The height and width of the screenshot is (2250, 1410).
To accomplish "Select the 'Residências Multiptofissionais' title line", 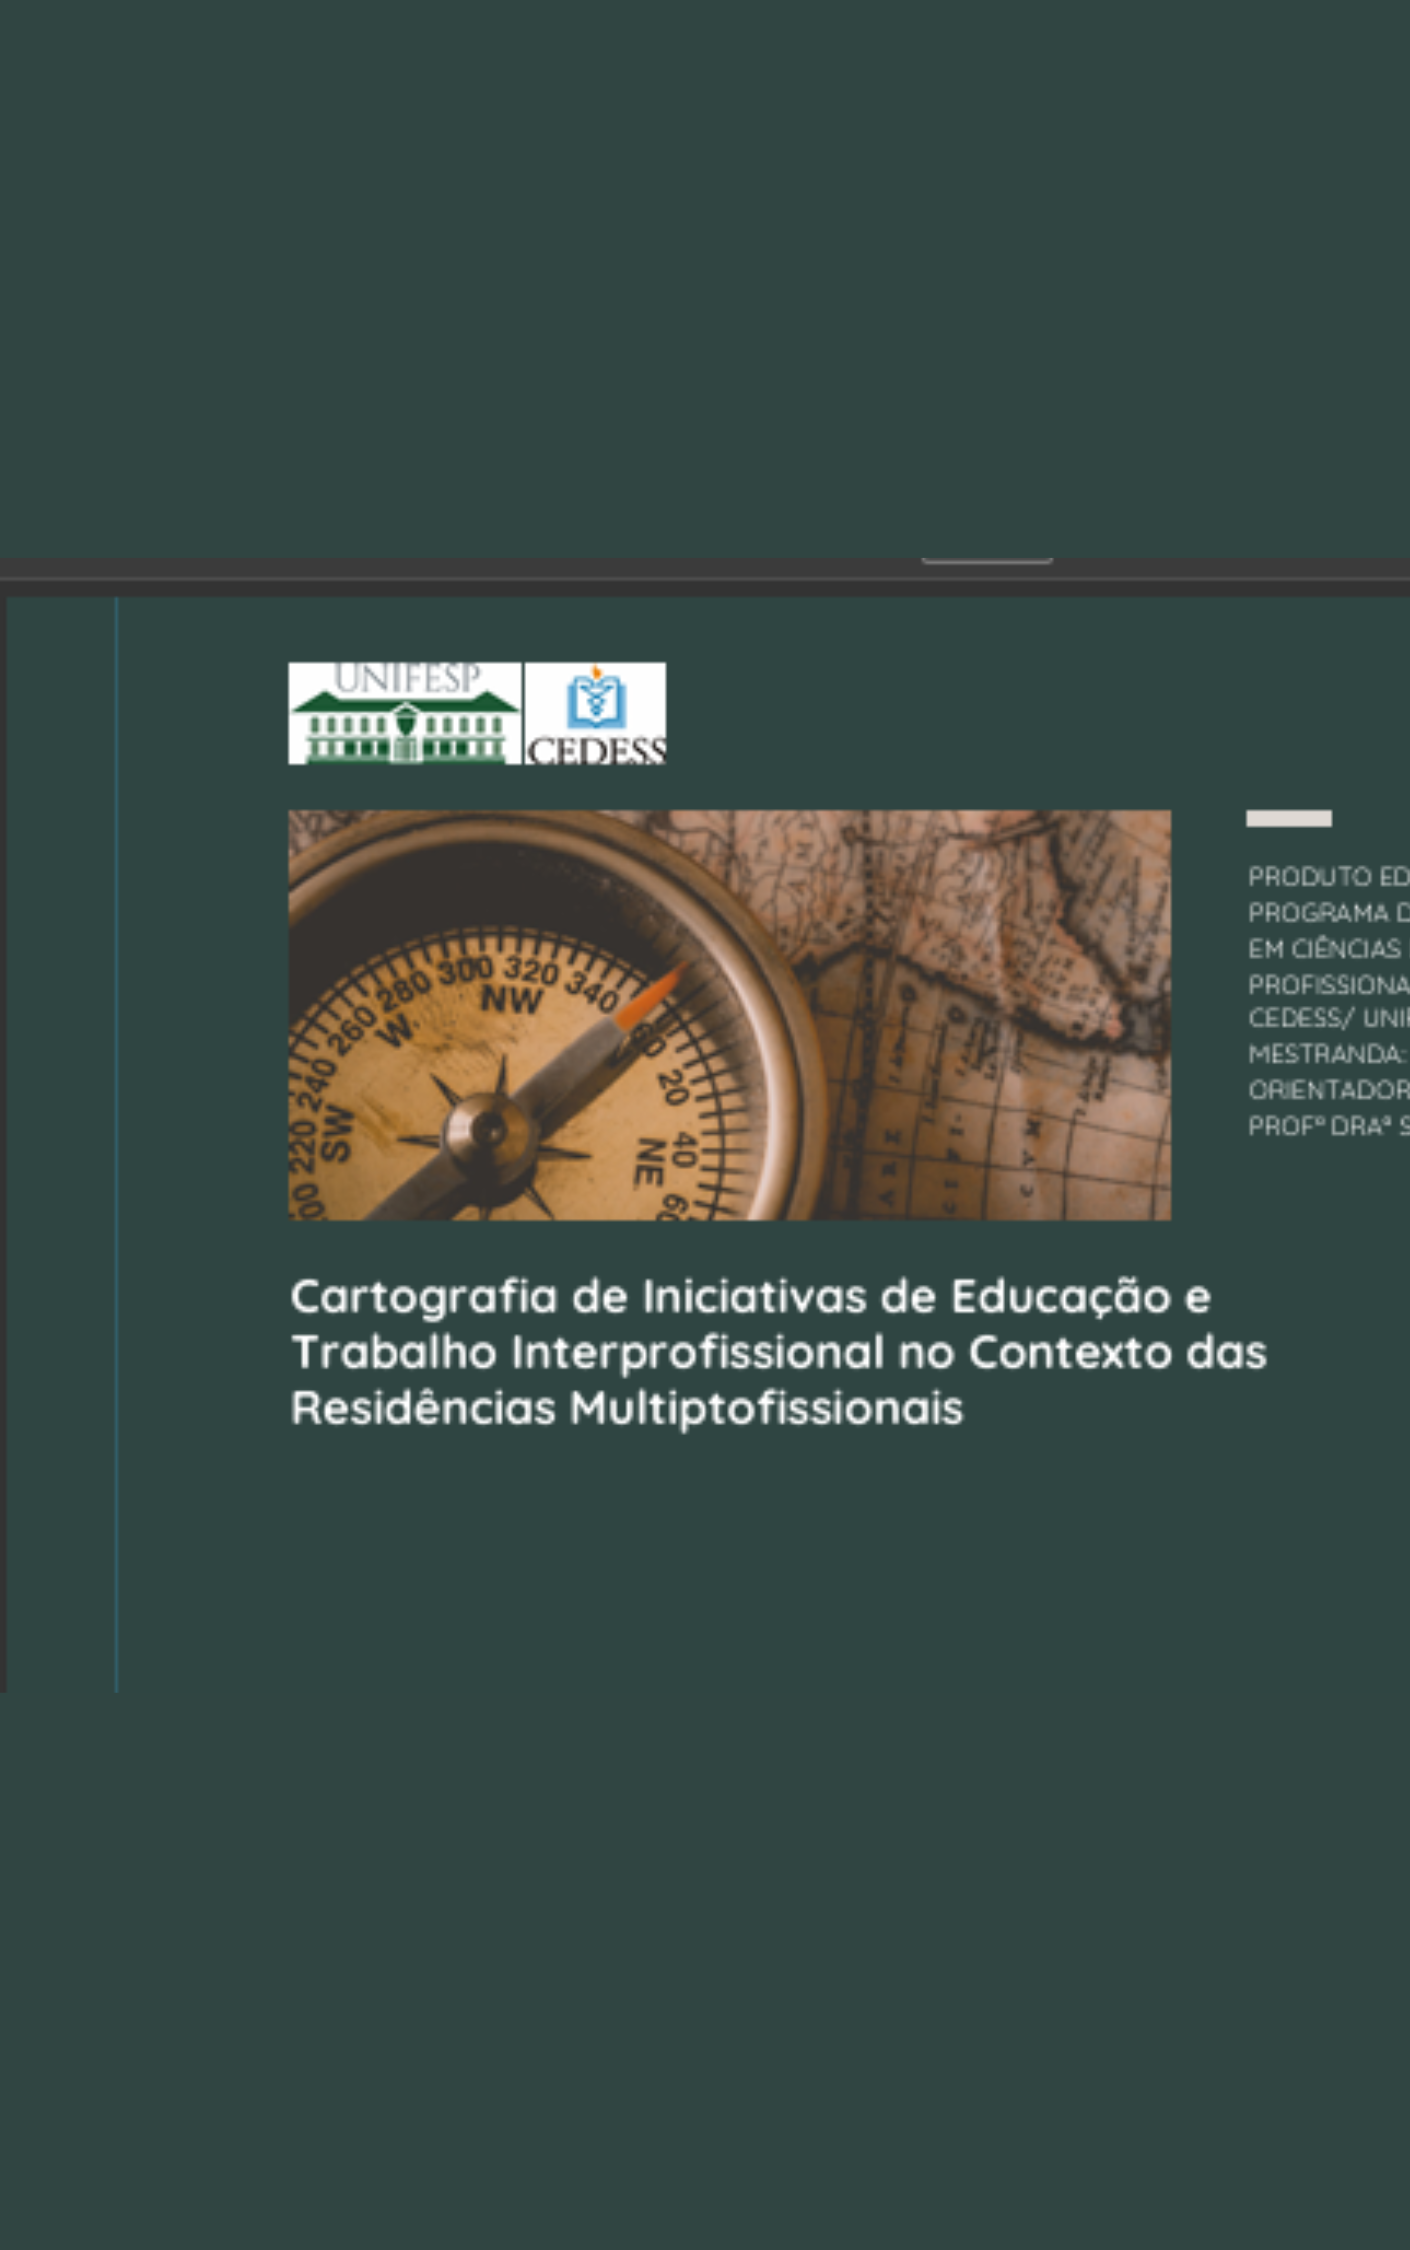I will (626, 1409).
